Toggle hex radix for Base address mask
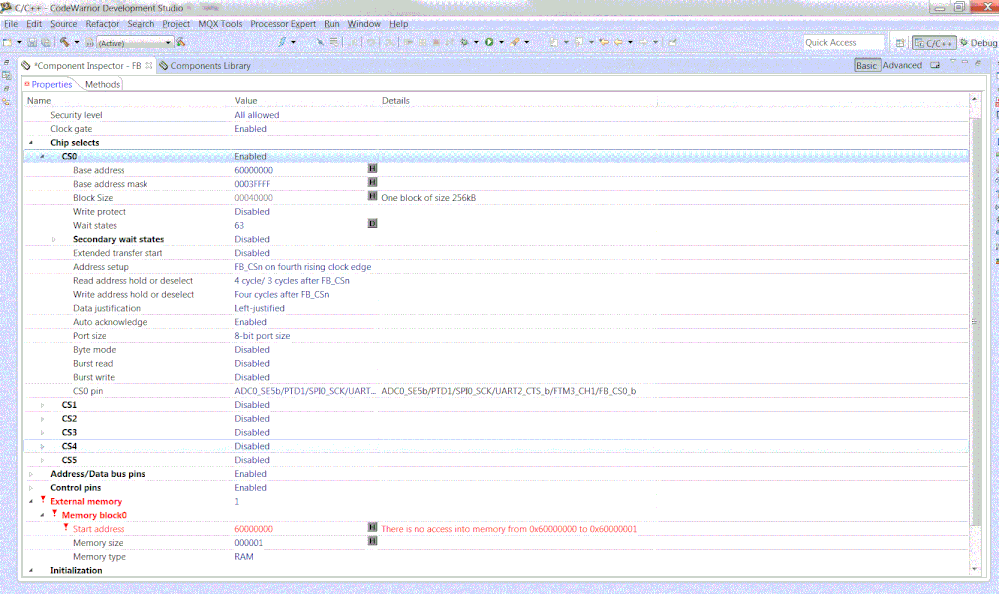The image size is (999, 594). click(x=373, y=183)
